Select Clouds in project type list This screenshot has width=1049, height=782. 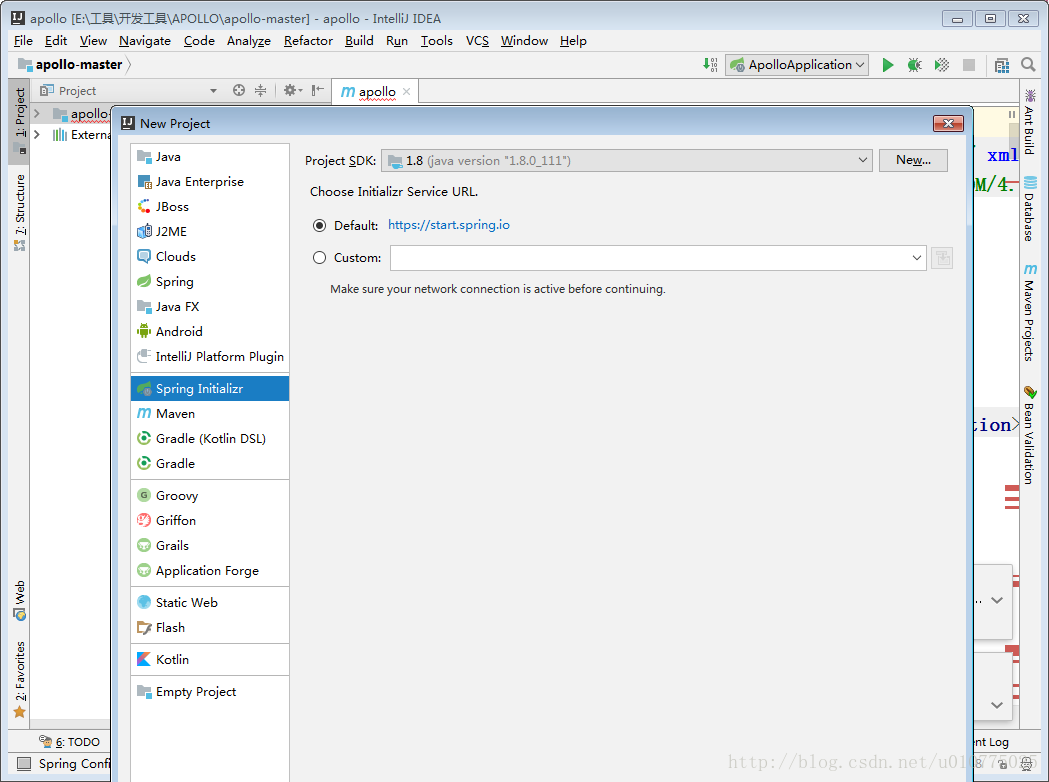click(210, 257)
